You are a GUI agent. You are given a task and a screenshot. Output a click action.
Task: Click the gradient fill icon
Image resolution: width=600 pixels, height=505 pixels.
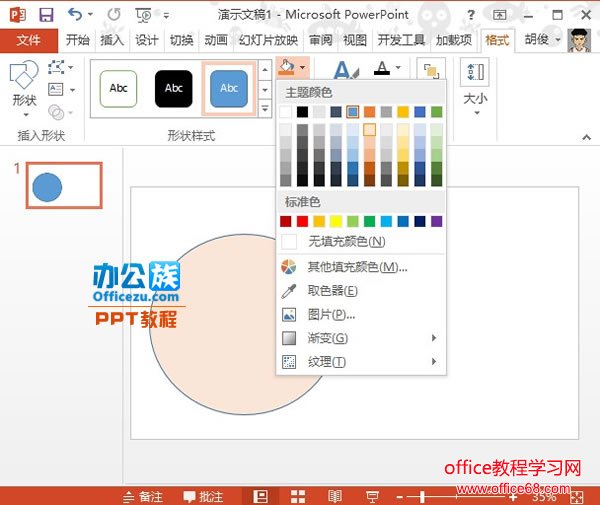(289, 338)
